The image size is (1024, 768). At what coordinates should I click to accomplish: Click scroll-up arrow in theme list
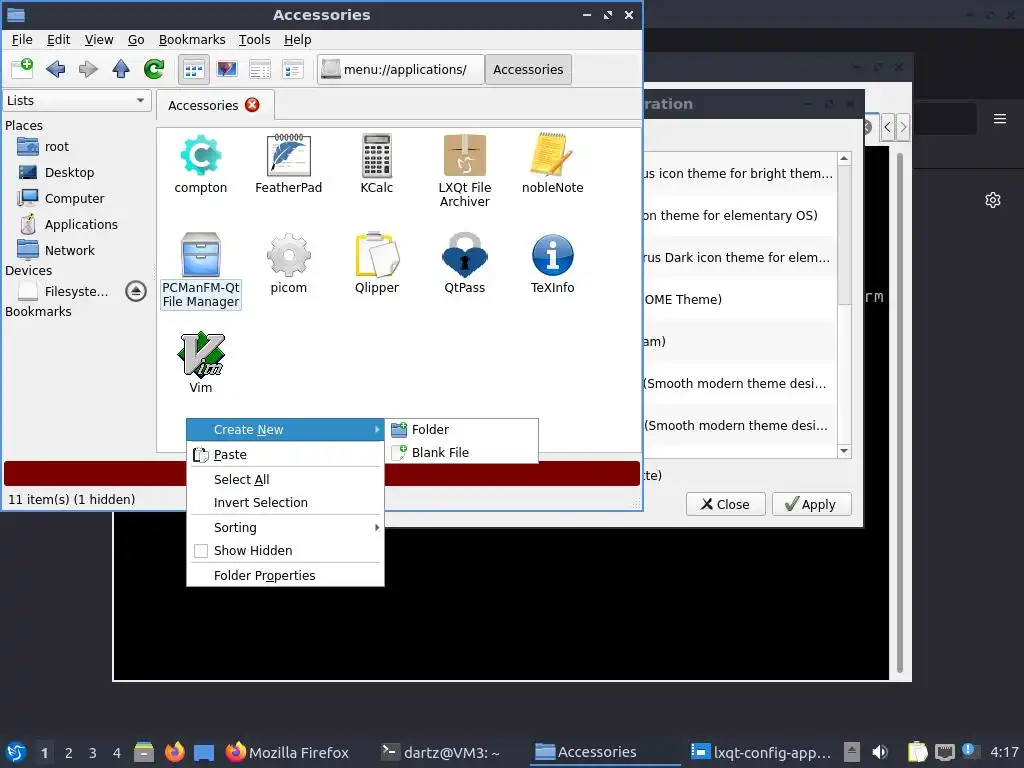coord(844,159)
